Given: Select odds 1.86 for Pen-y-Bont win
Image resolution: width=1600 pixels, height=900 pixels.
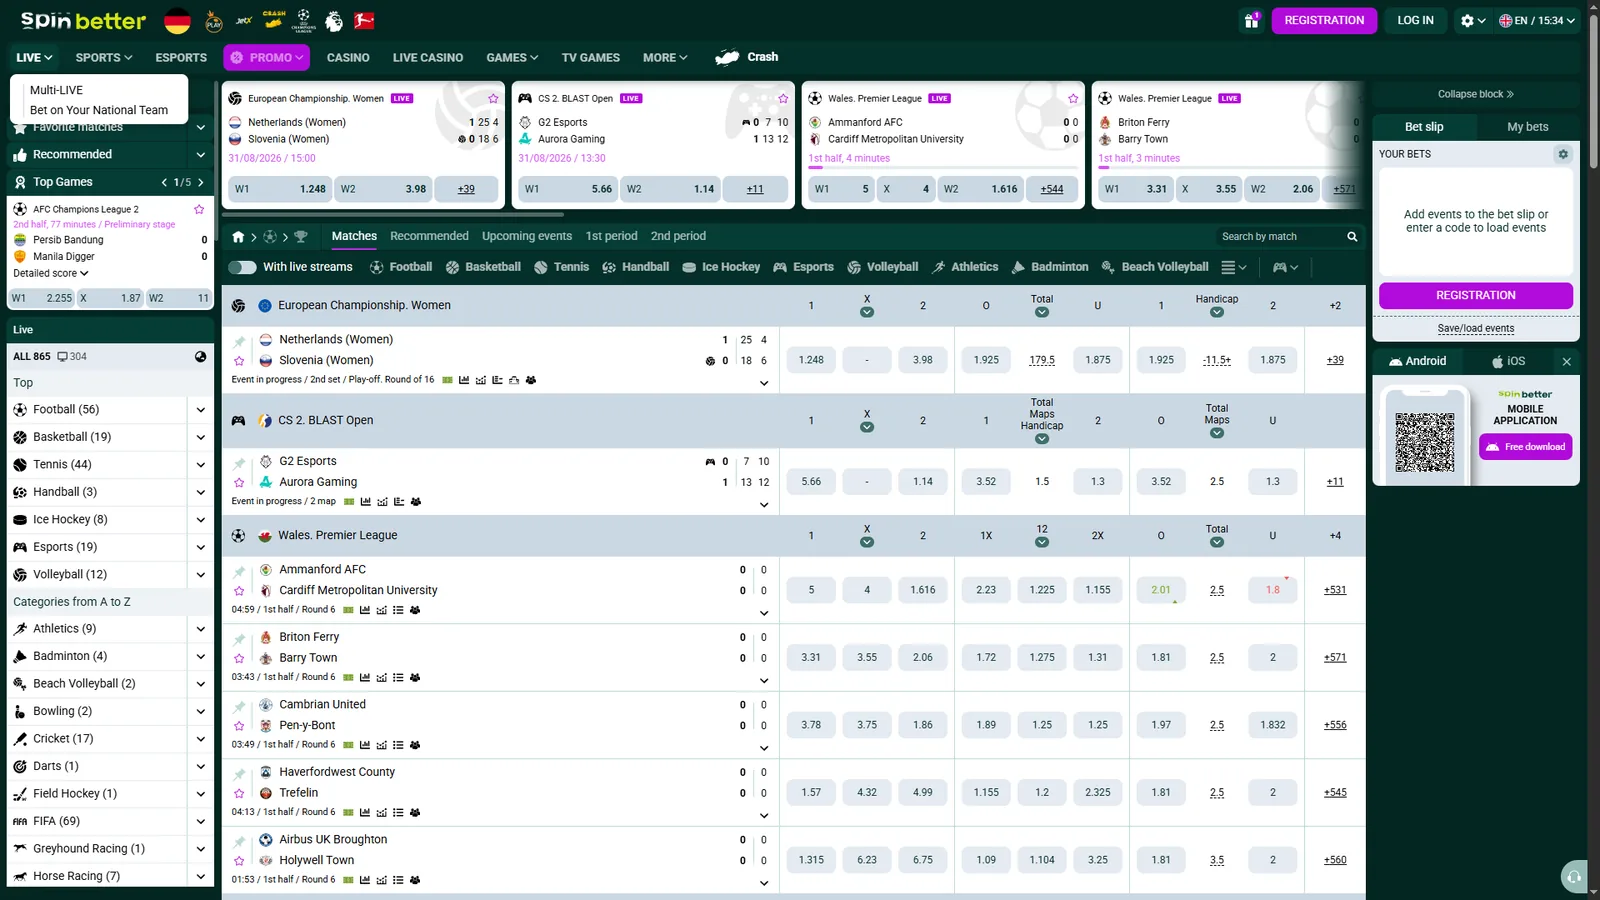Looking at the screenshot, I should [923, 725].
